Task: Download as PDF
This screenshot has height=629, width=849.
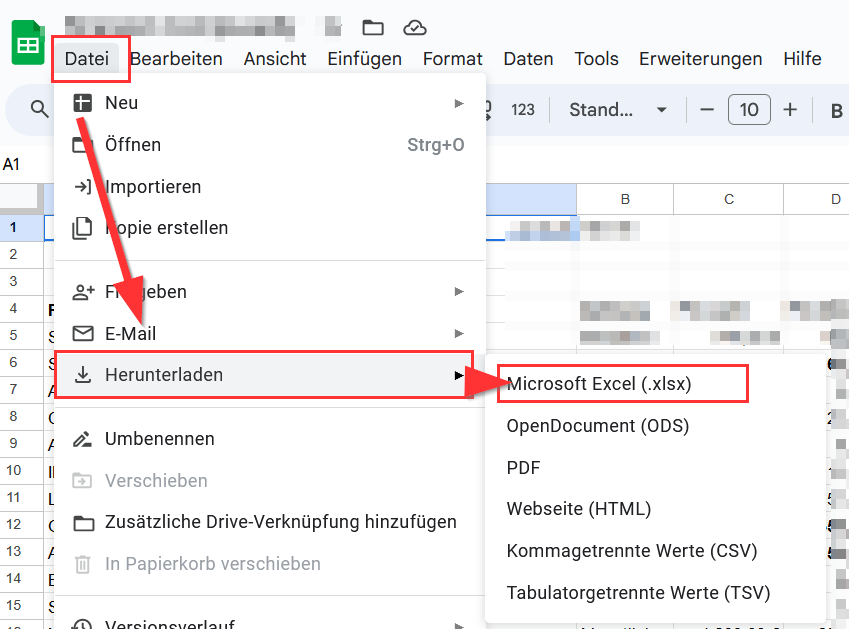Action: pos(524,467)
